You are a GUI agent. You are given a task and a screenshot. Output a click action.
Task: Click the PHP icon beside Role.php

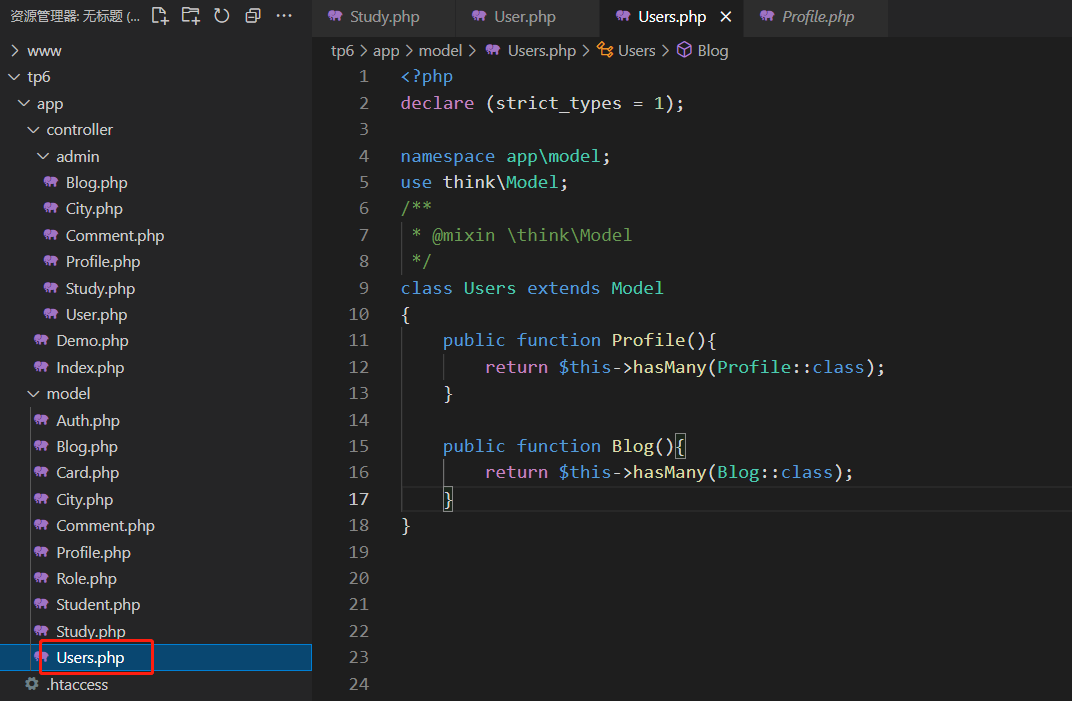pyautogui.click(x=41, y=578)
